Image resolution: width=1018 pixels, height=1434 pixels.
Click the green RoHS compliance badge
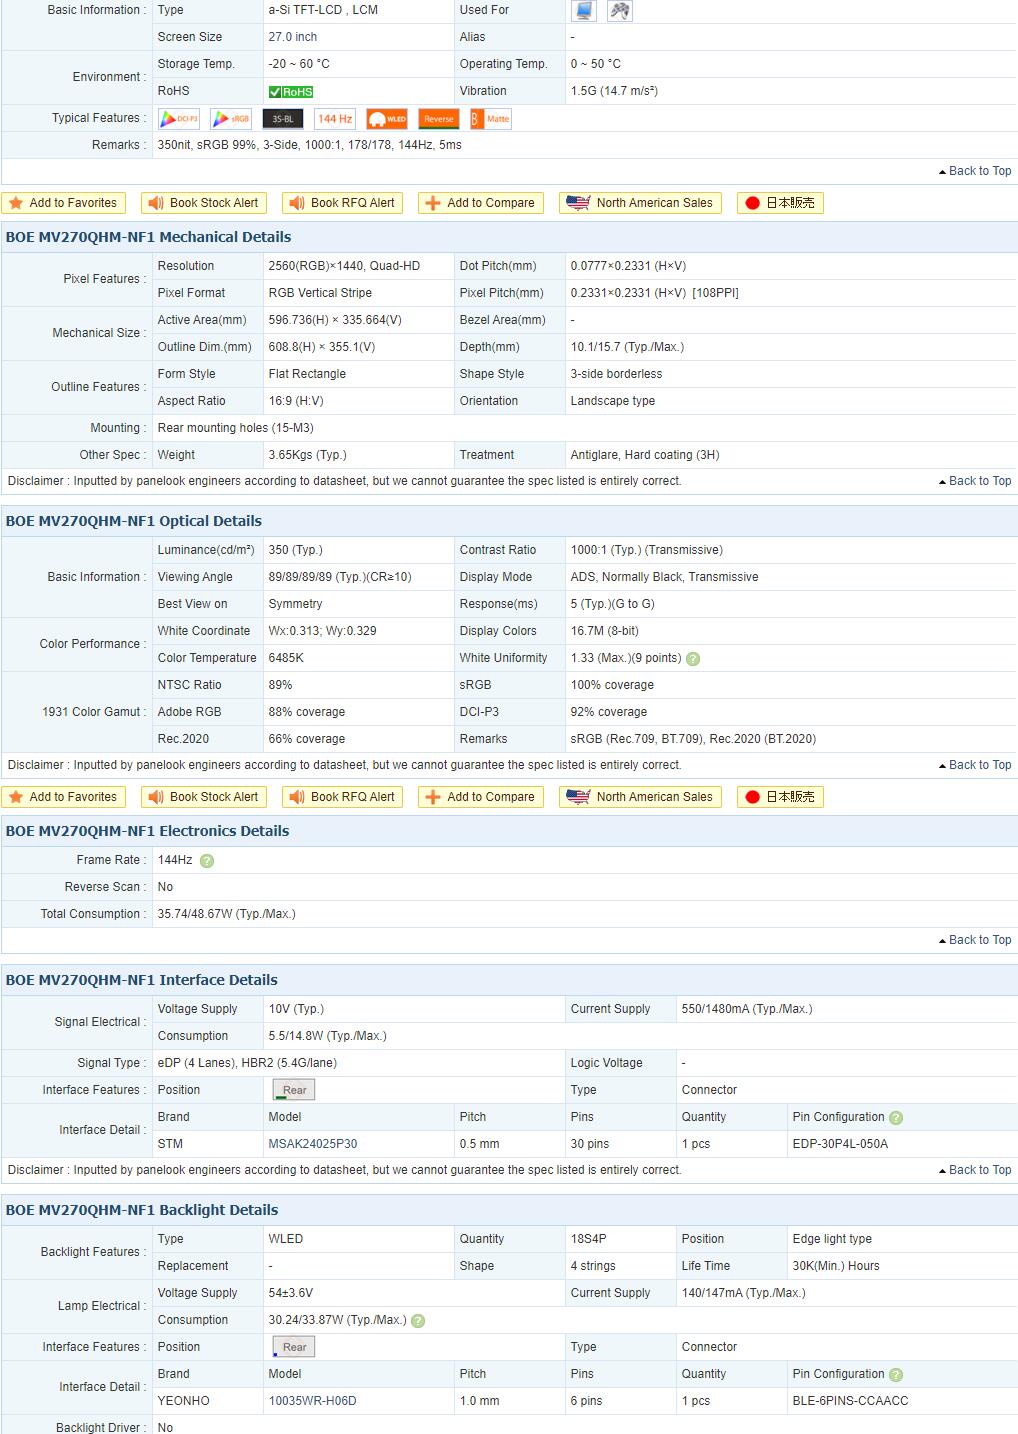[x=291, y=92]
